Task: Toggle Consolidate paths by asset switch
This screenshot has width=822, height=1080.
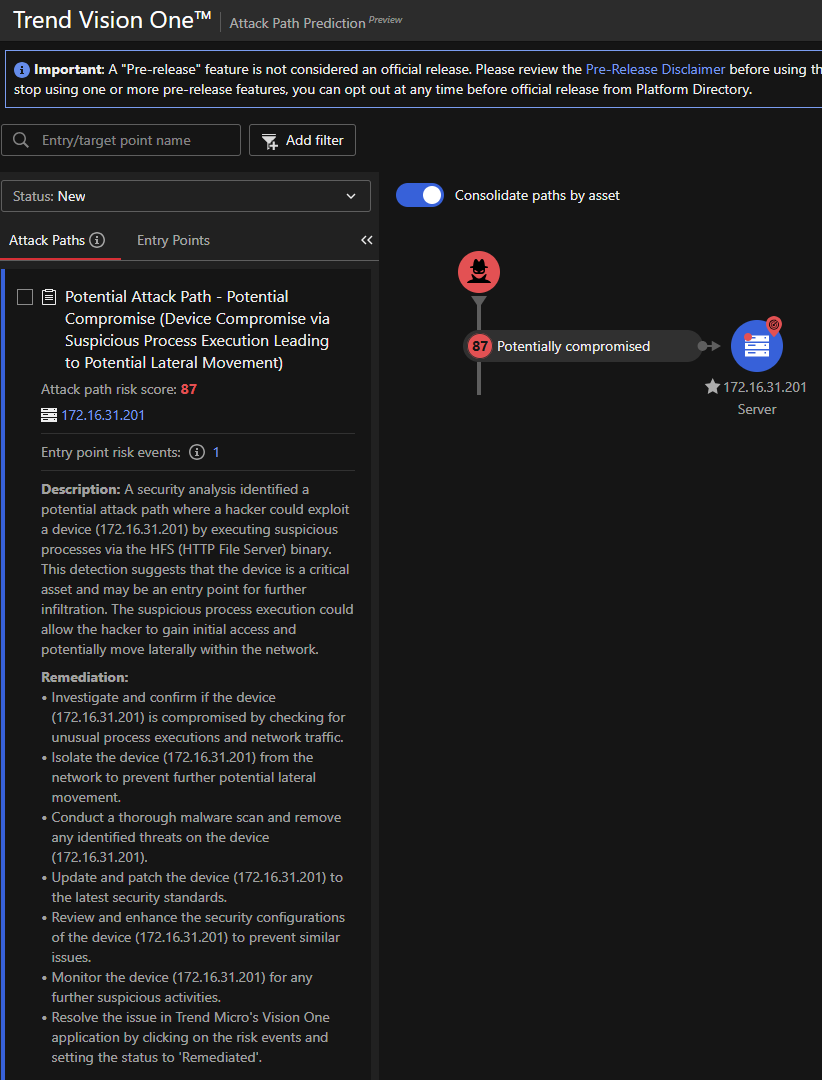Action: coord(420,195)
